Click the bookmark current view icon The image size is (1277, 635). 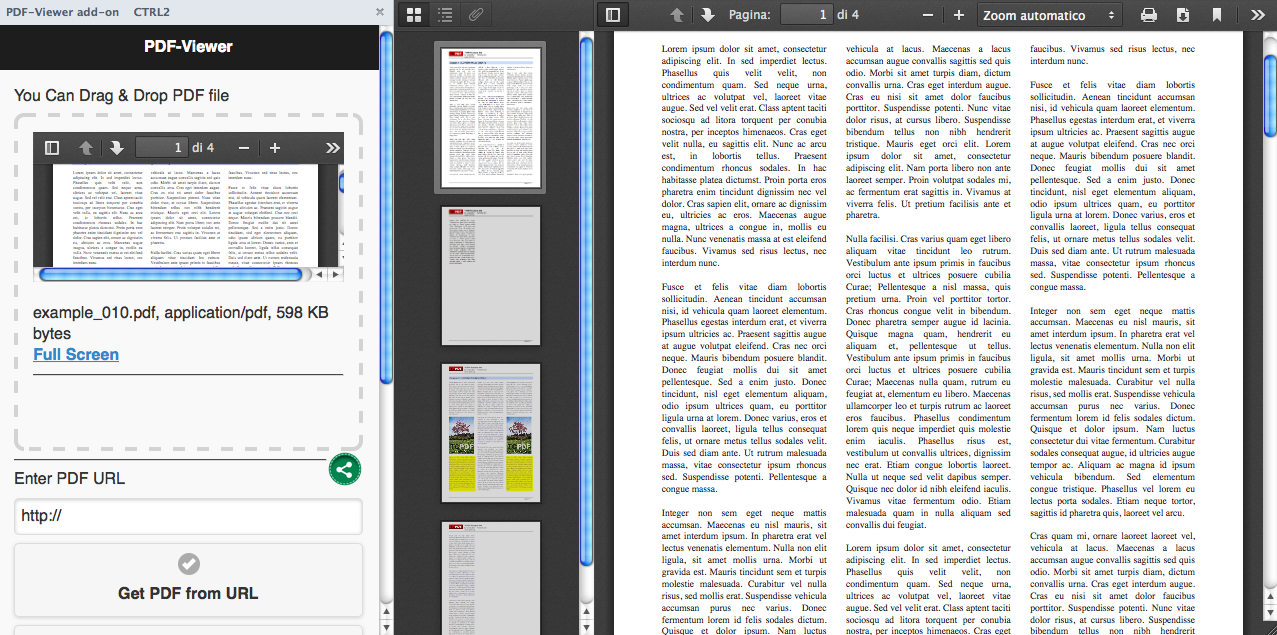[1216, 15]
